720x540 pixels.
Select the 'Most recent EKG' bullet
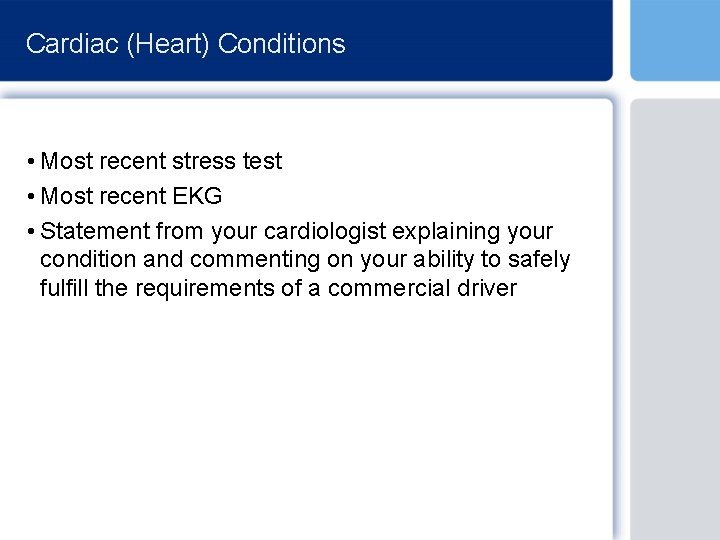(x=131, y=196)
